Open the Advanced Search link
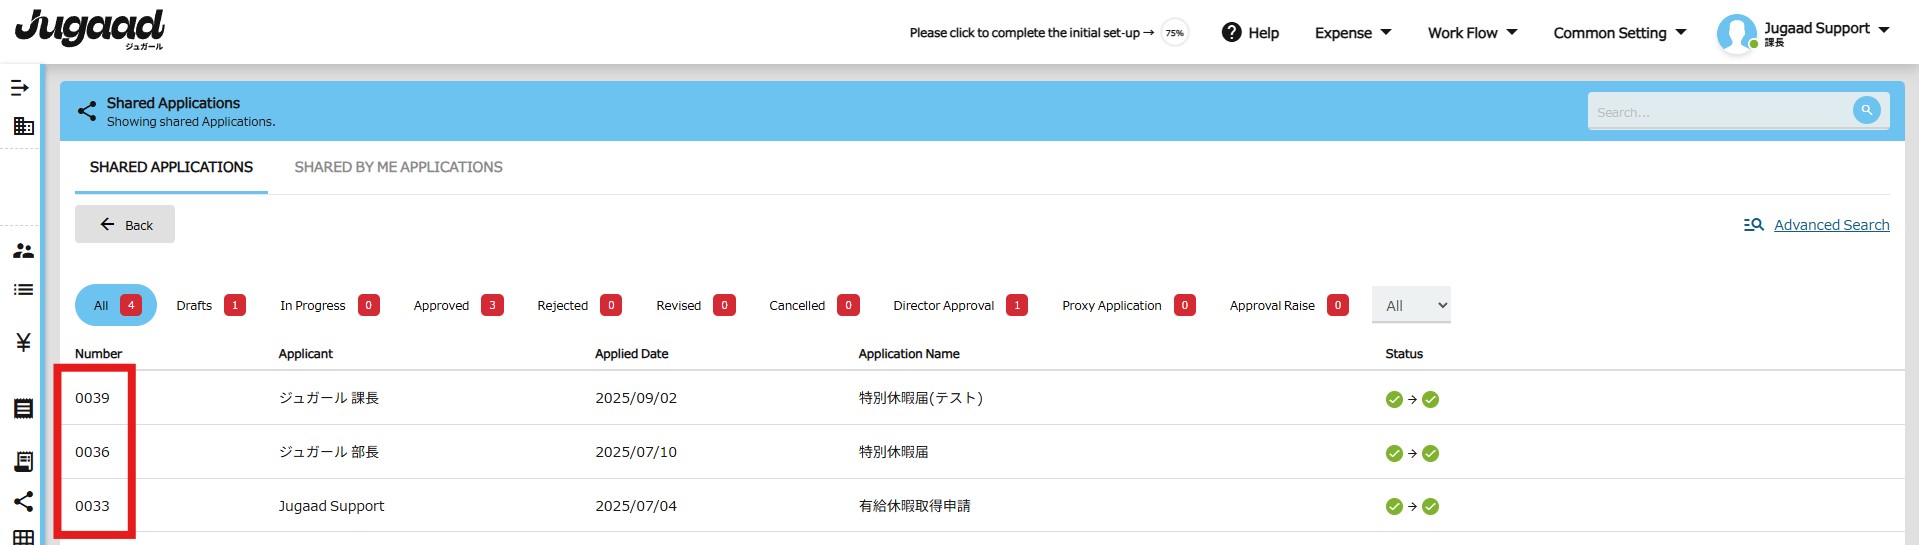 1831,225
